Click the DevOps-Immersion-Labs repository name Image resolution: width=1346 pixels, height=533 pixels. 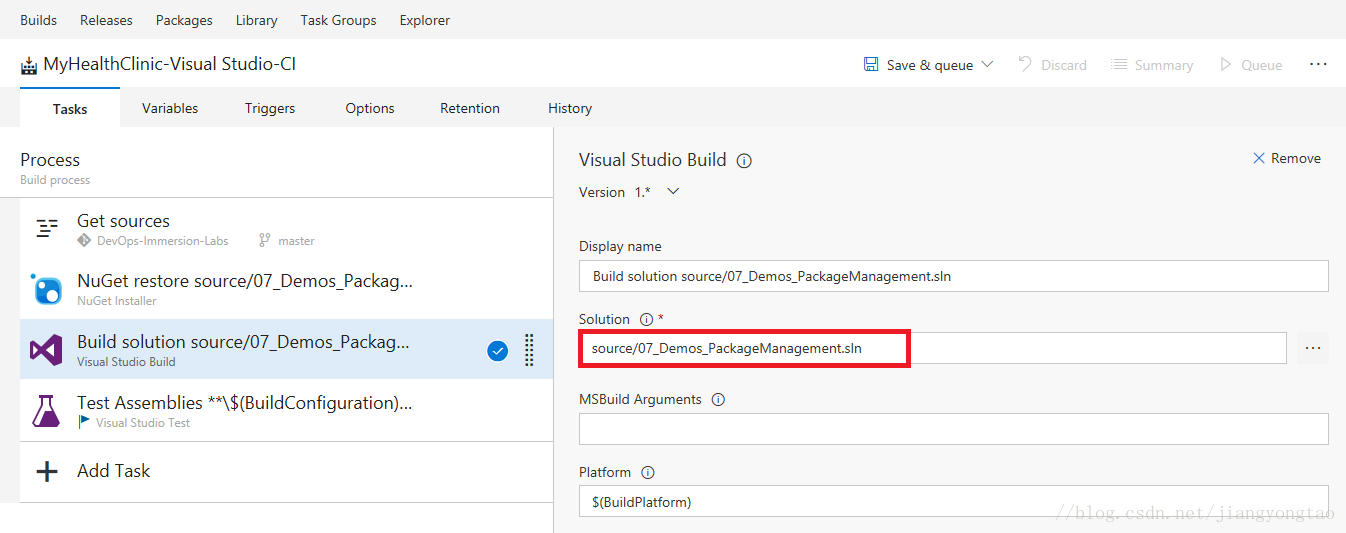pos(163,240)
